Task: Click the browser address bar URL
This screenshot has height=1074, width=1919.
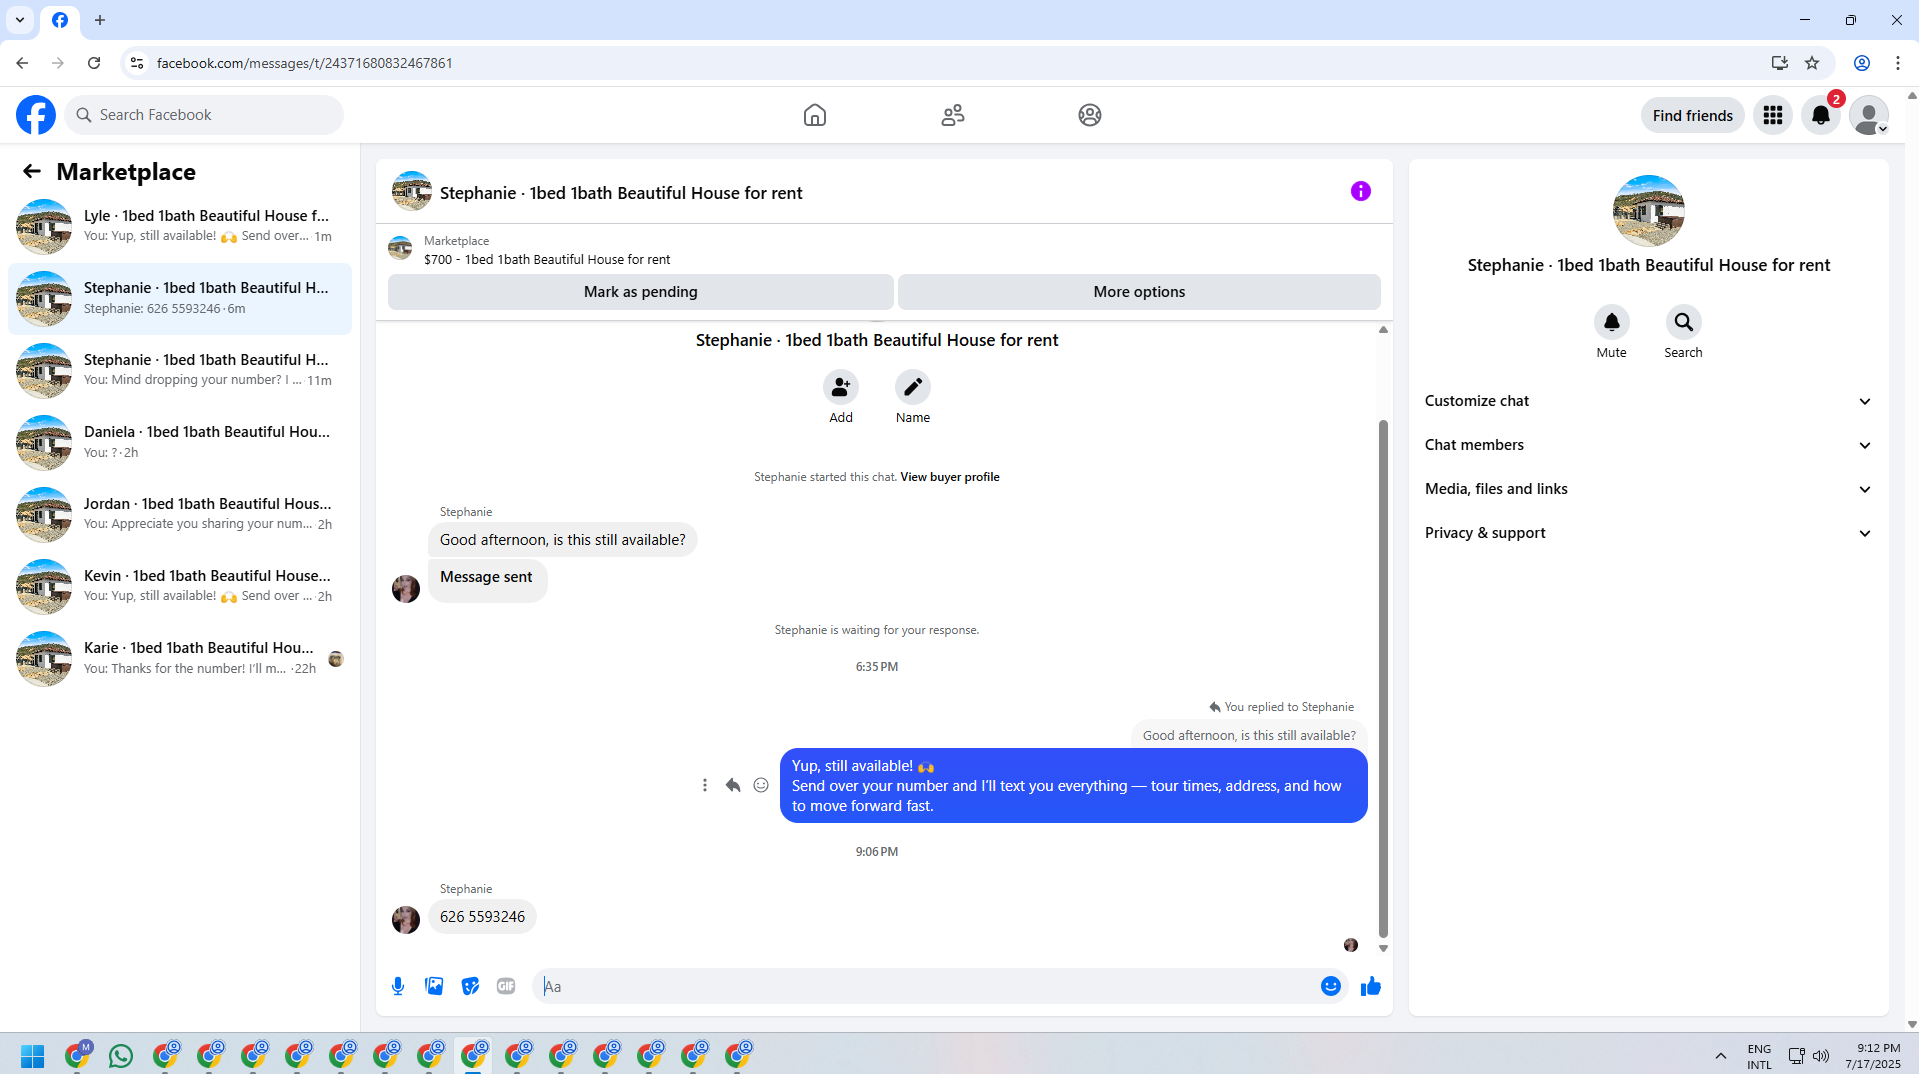Action: (304, 63)
